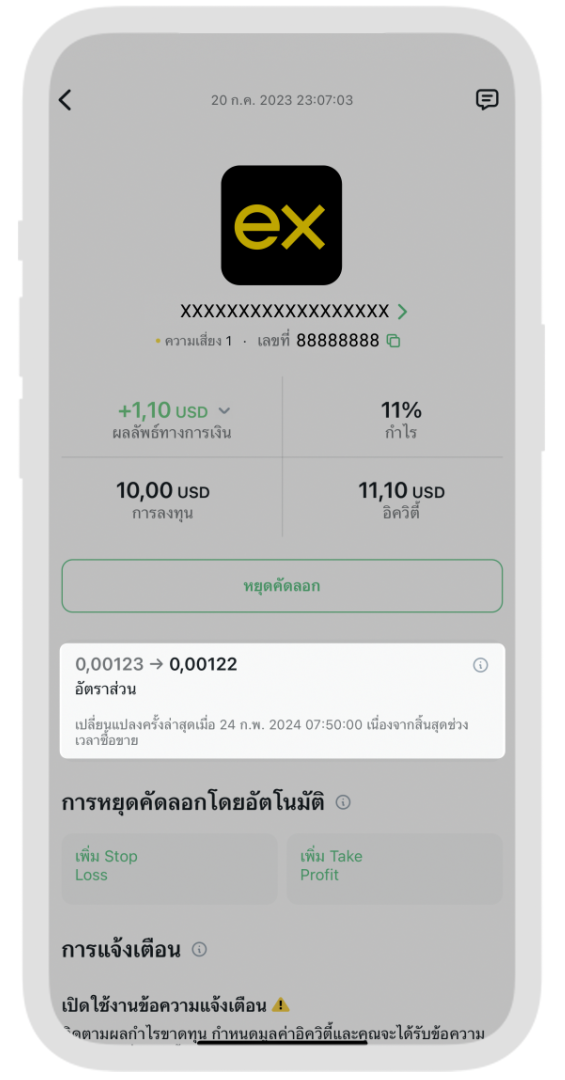Image resolution: width=565 pixels, height=1080 pixels.
Task: Expand the +1,10 USD financial result dropdown
Action: [224, 411]
